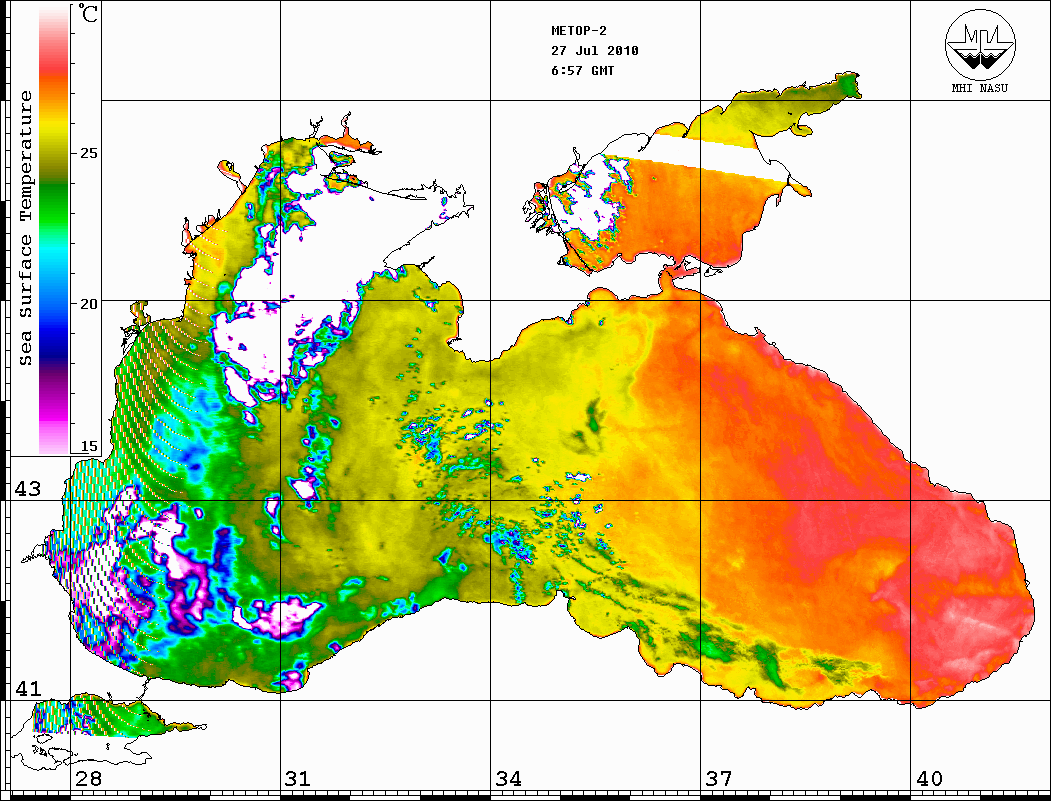This screenshot has height=801, width=1051.
Task: Click the '20' legend tick label
Action: [88, 304]
